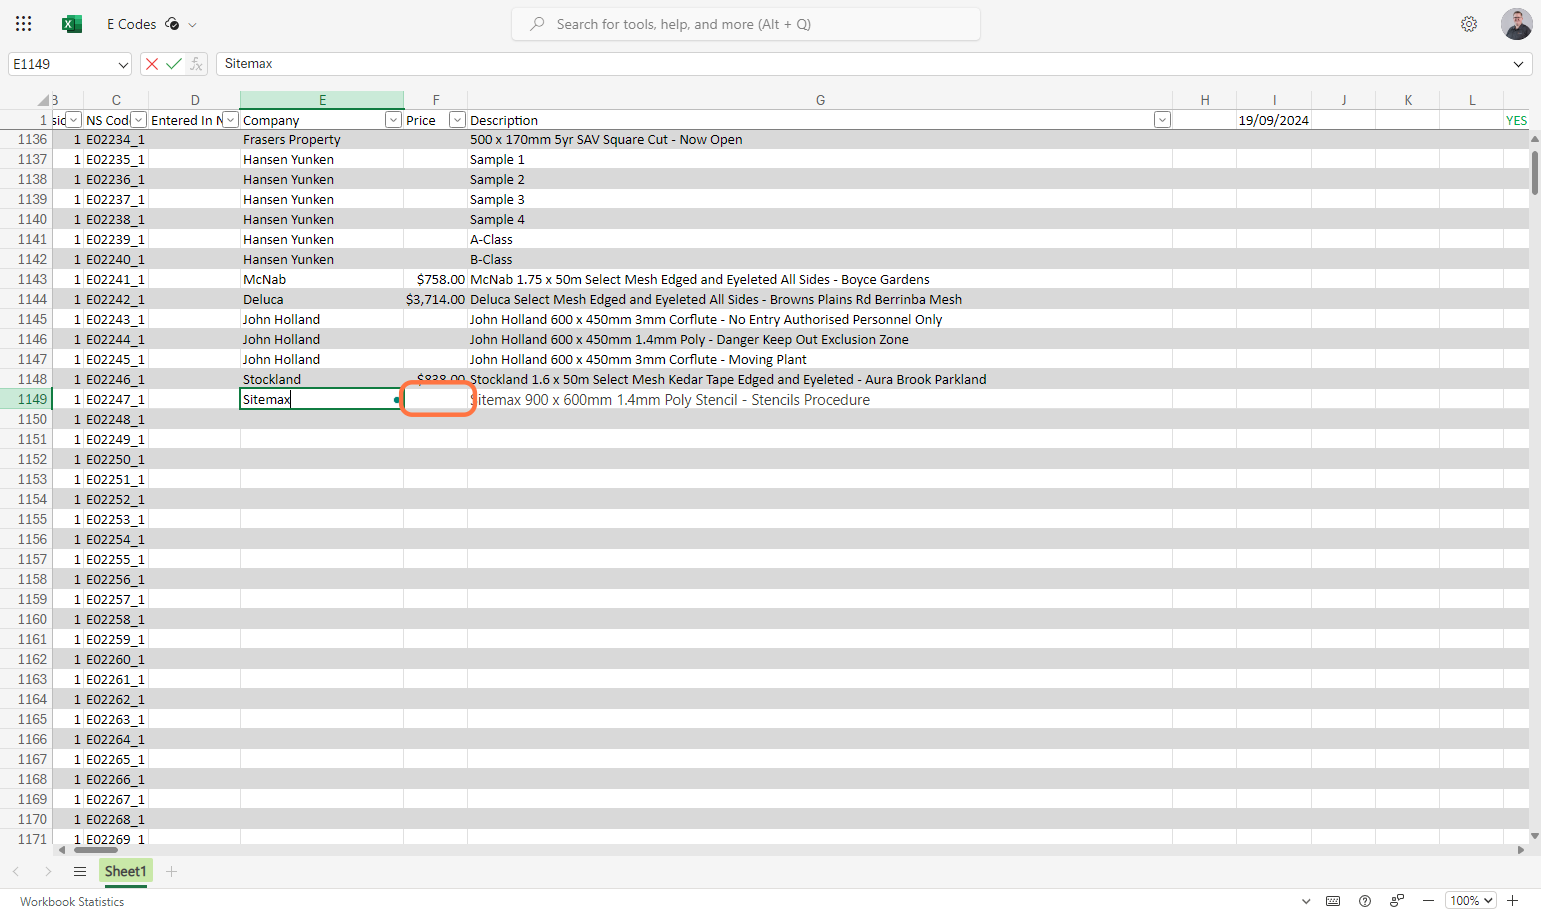Click the Excel logo icon
The image size is (1541, 911).
pyautogui.click(x=72, y=24)
